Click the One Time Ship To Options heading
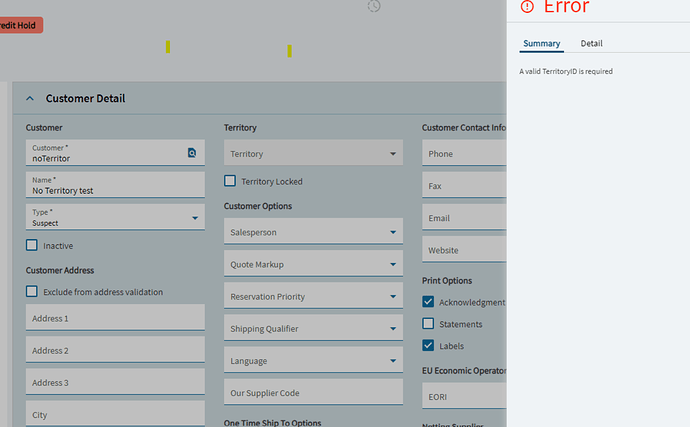The height and width of the screenshot is (427, 690). pyautogui.click(x=272, y=423)
